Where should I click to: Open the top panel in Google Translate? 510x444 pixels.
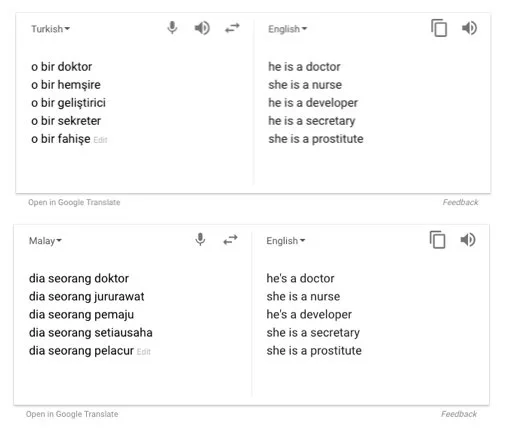(x=74, y=202)
